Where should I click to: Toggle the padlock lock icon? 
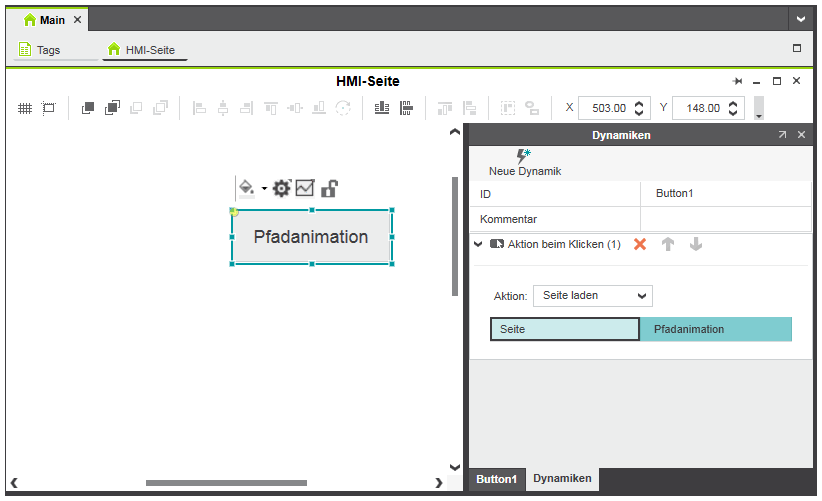click(x=329, y=188)
